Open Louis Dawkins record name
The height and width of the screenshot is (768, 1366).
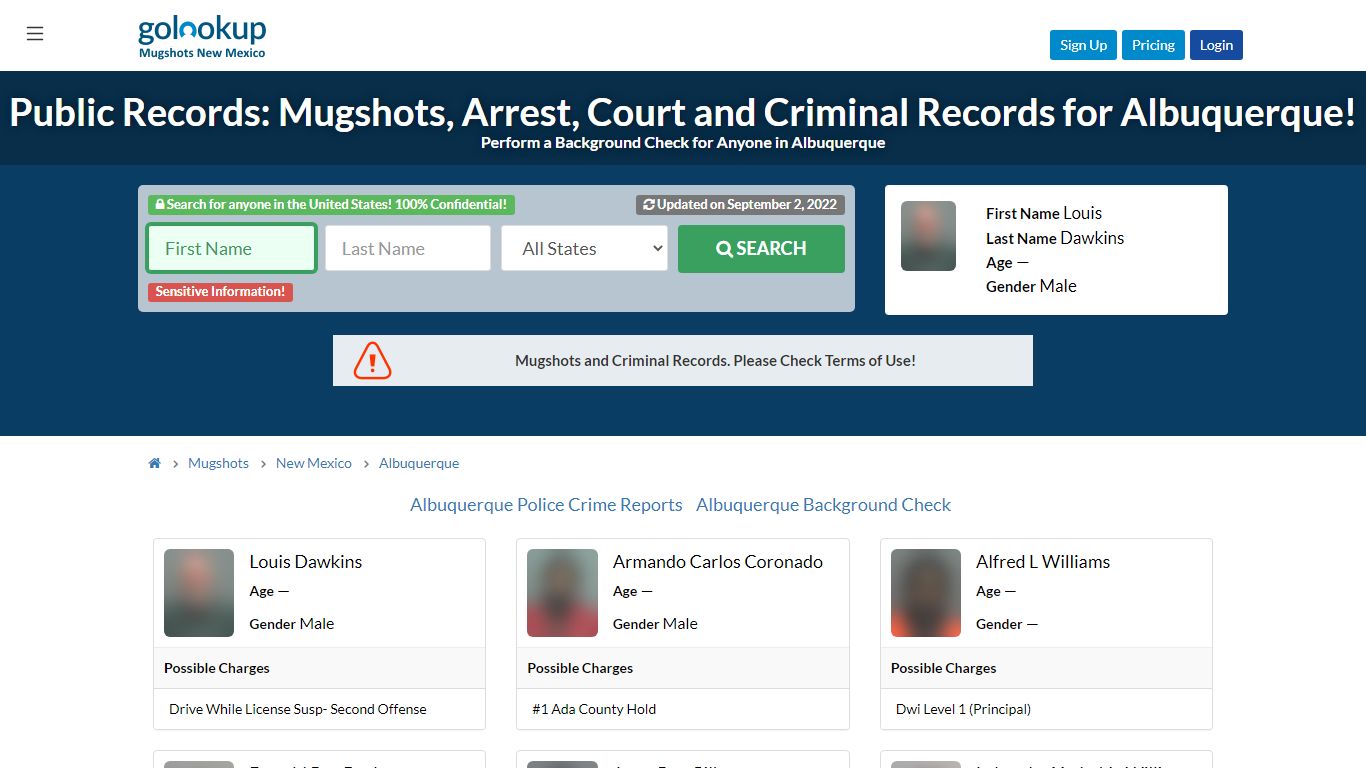[x=306, y=562]
